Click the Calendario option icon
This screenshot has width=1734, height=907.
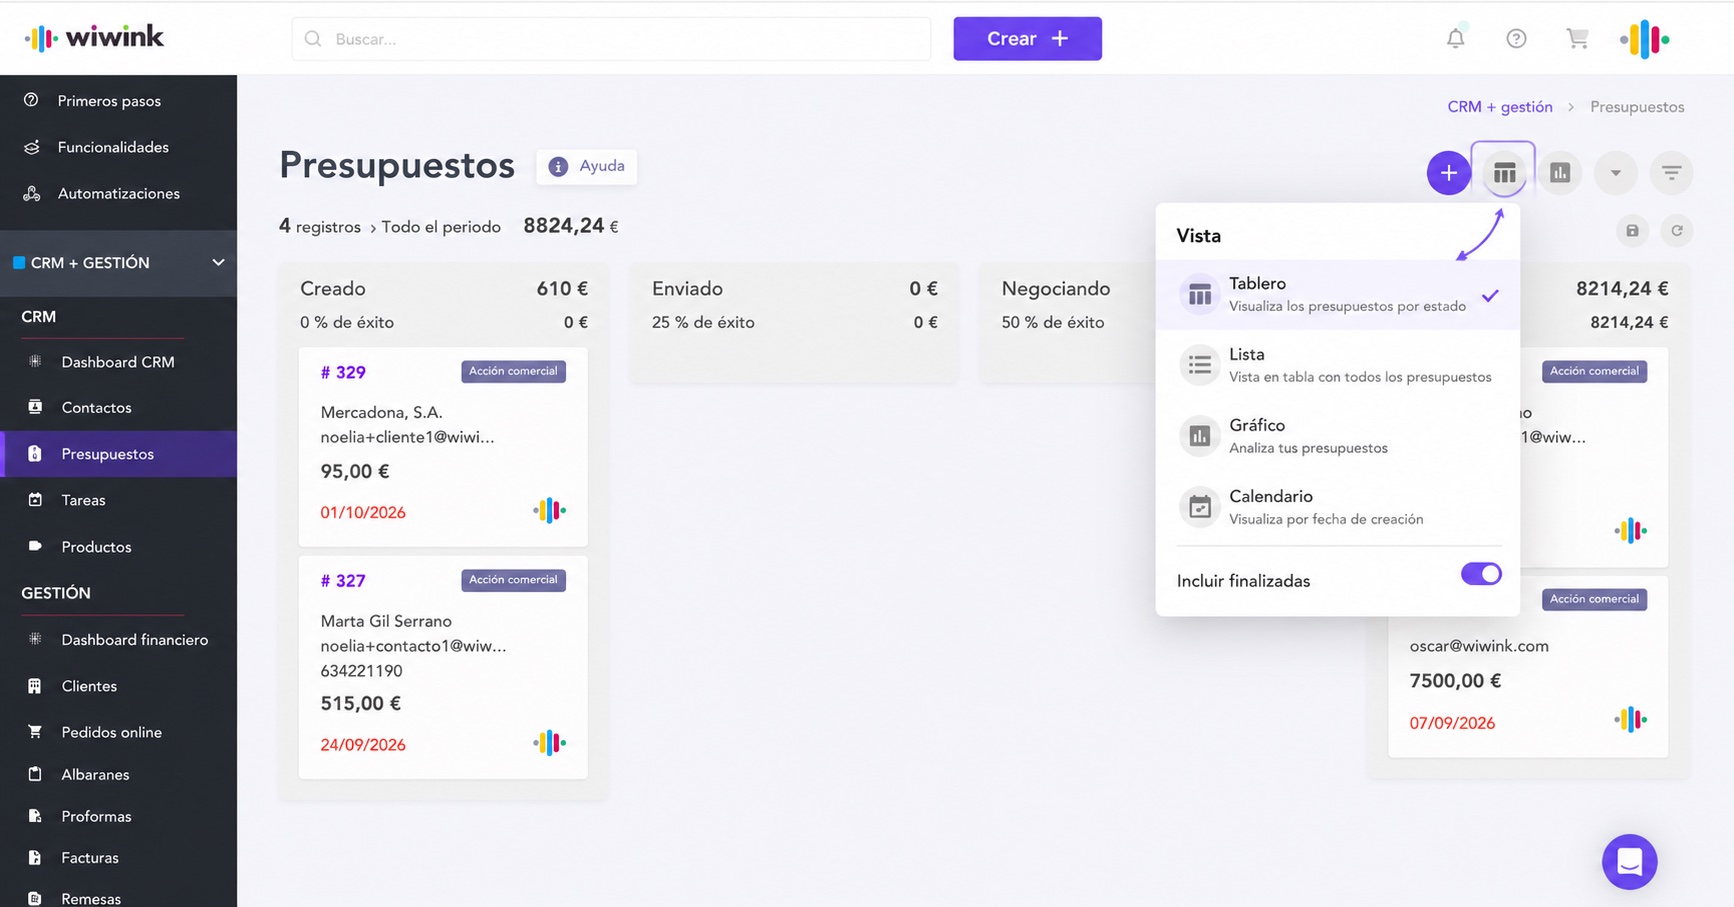(1199, 507)
